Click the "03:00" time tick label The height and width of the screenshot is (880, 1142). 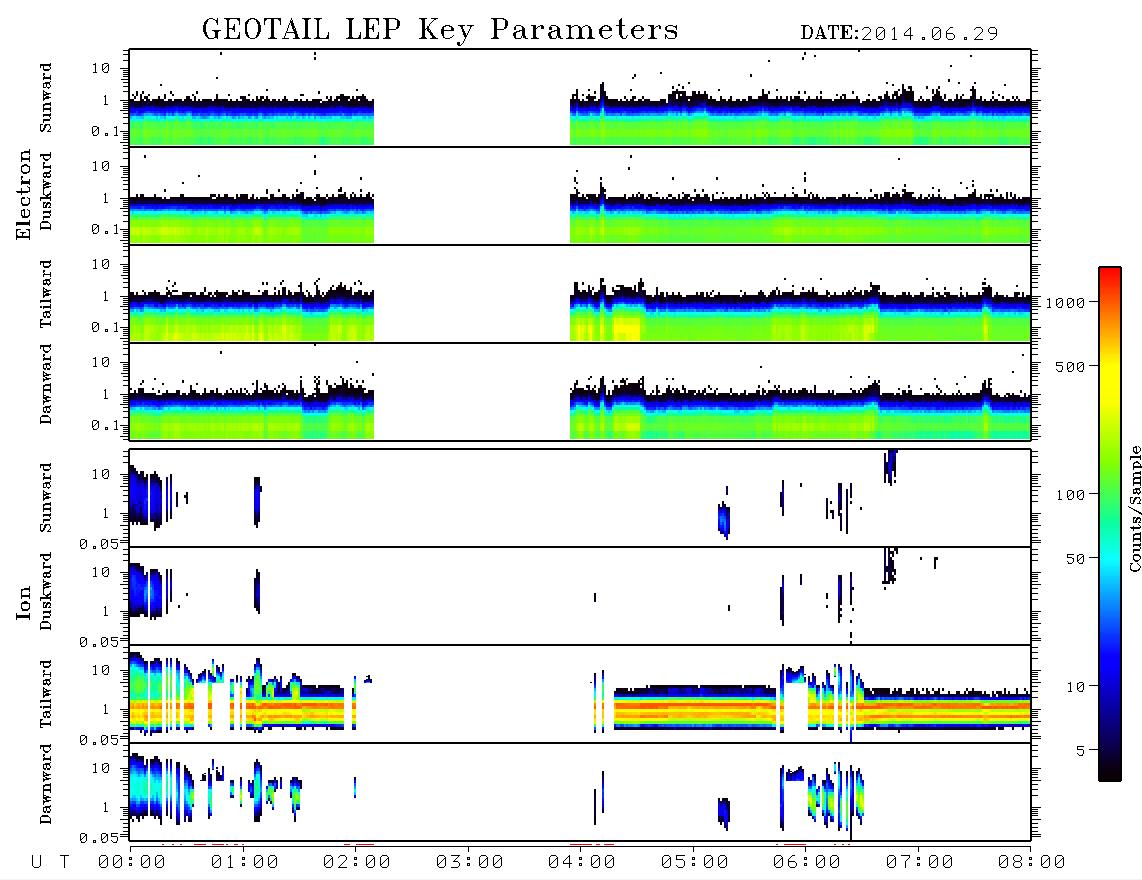(x=470, y=863)
